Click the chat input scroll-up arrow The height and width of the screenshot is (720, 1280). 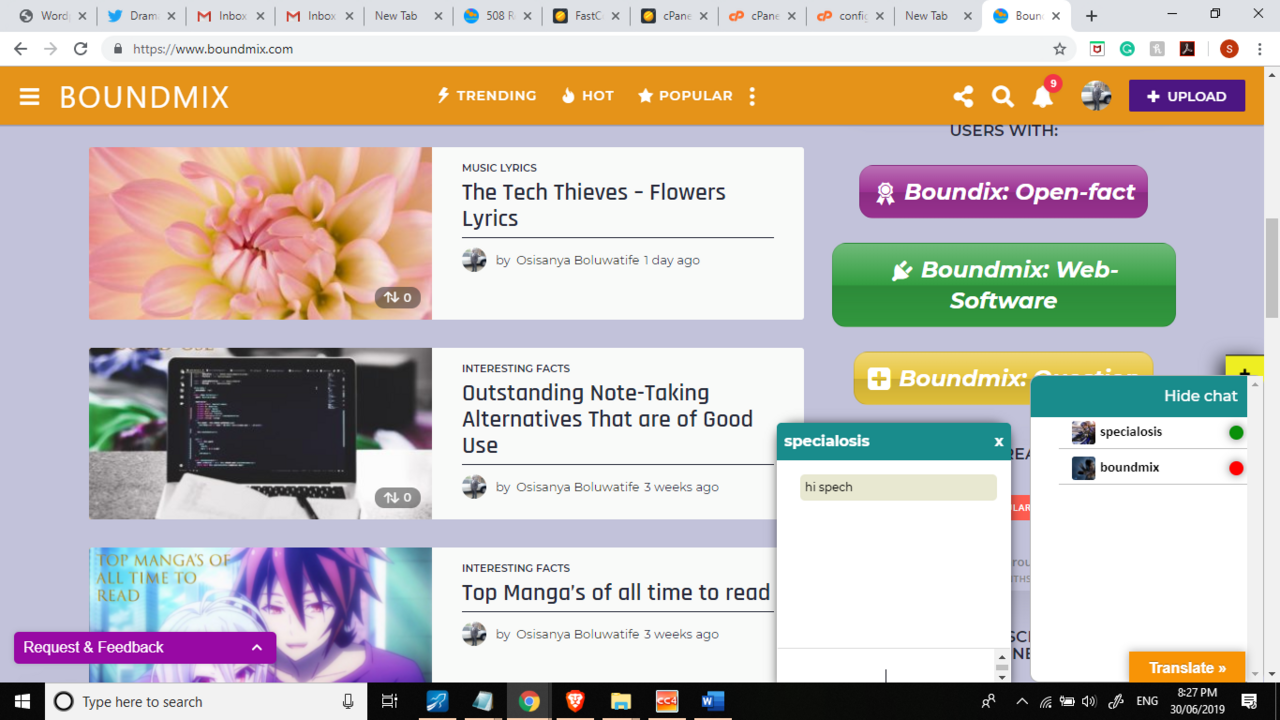click(1002, 657)
